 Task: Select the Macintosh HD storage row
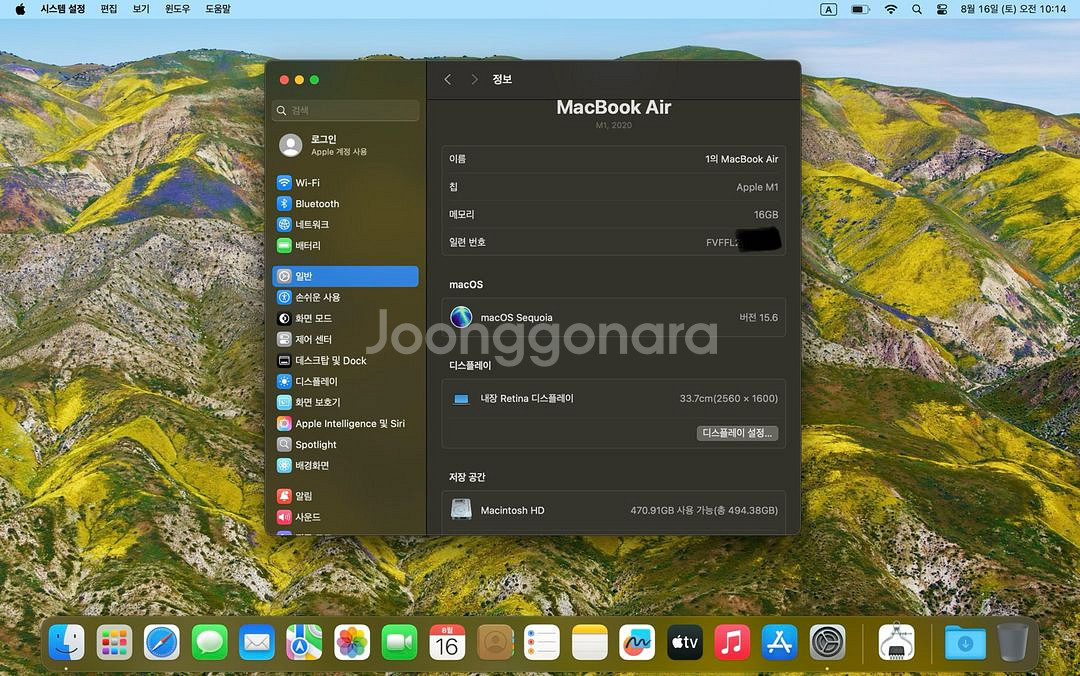(x=613, y=510)
